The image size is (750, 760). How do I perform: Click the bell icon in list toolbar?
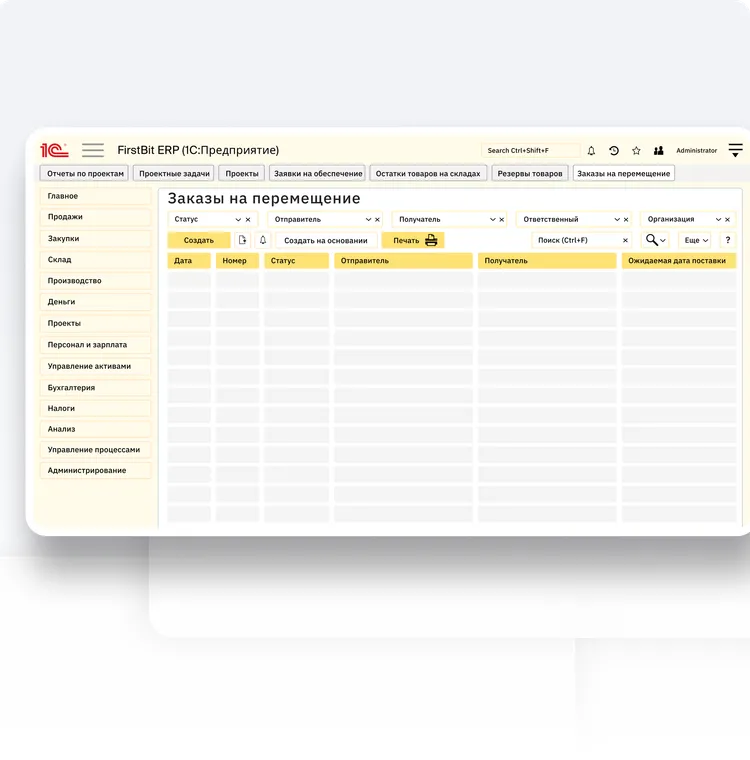tap(264, 240)
